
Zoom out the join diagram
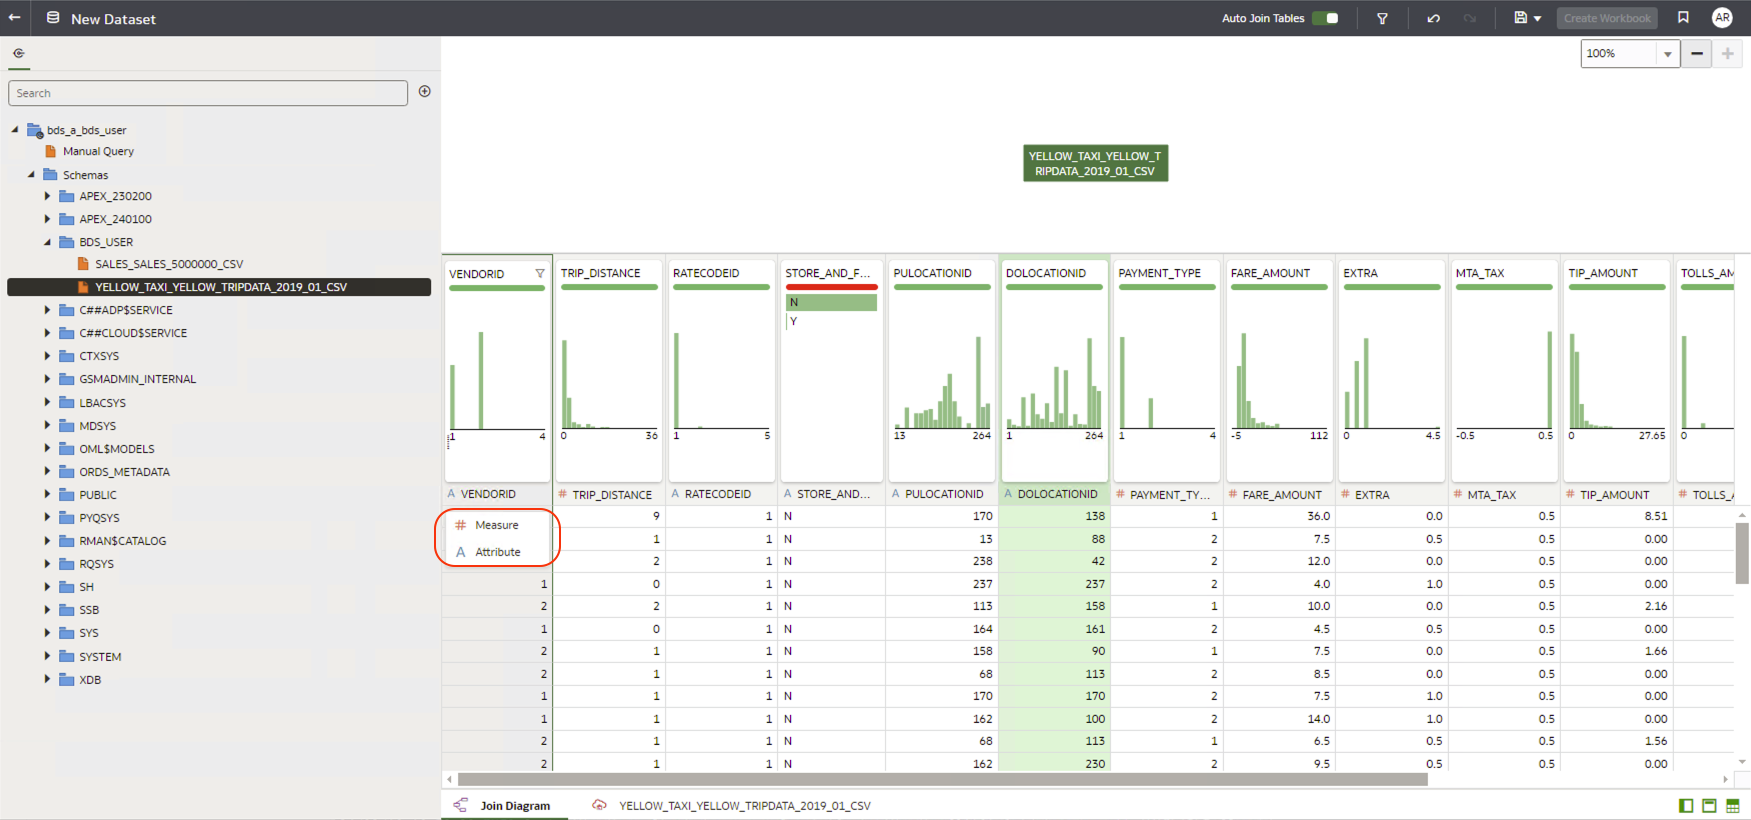click(x=1697, y=54)
